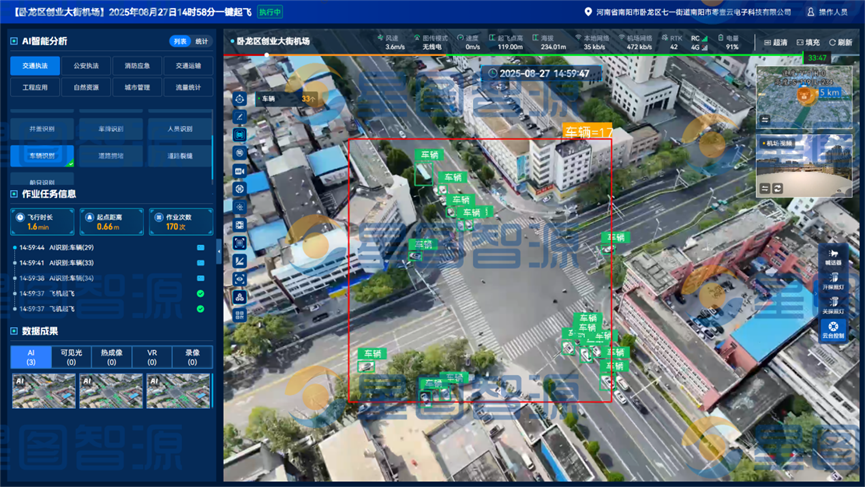Set video quality with 超清 button

pos(776,42)
